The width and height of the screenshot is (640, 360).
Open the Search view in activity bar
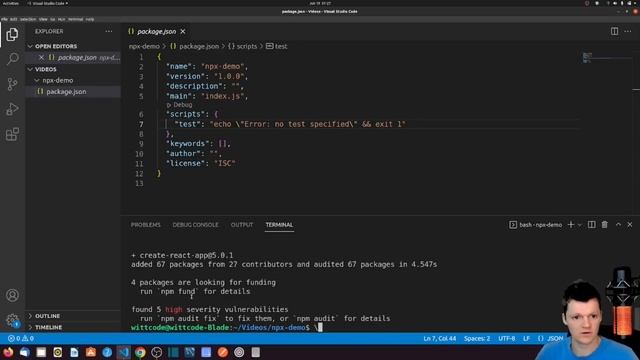coord(12,59)
